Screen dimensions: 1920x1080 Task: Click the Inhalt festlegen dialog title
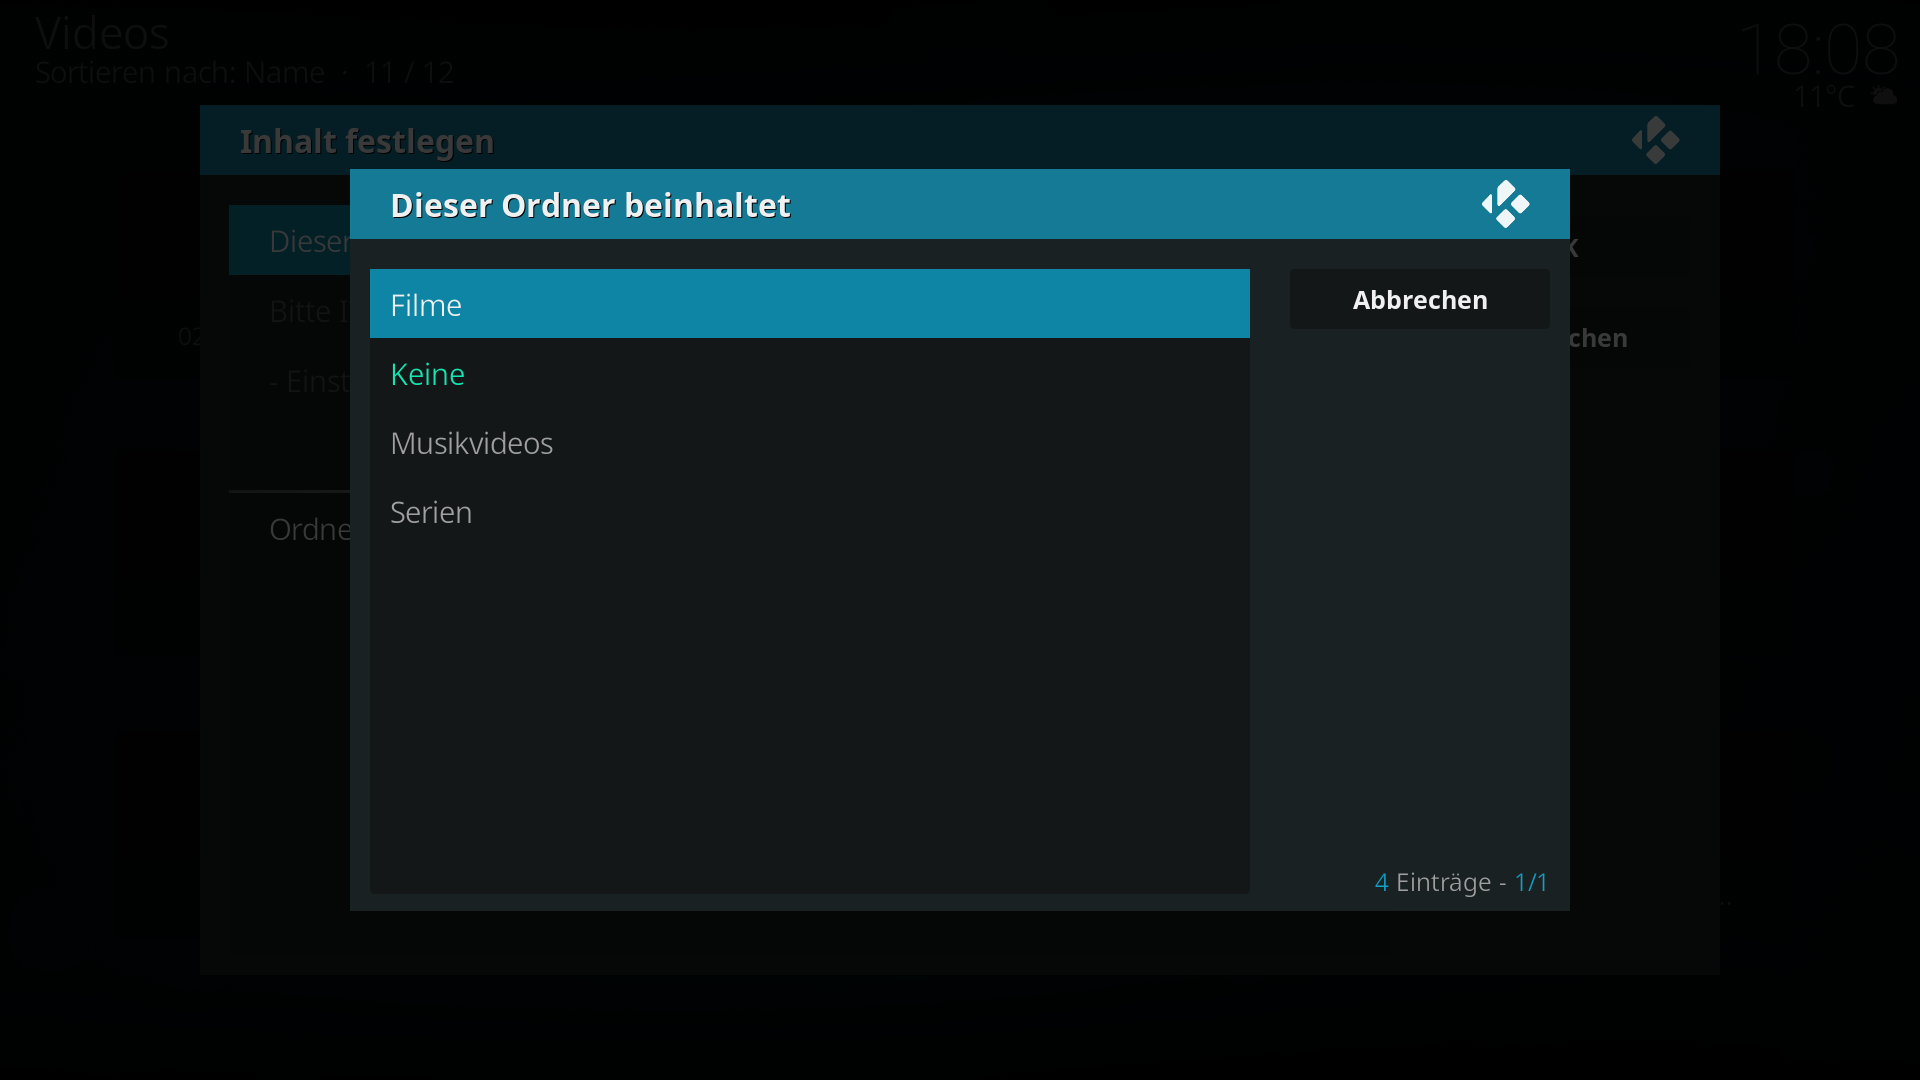coord(367,141)
